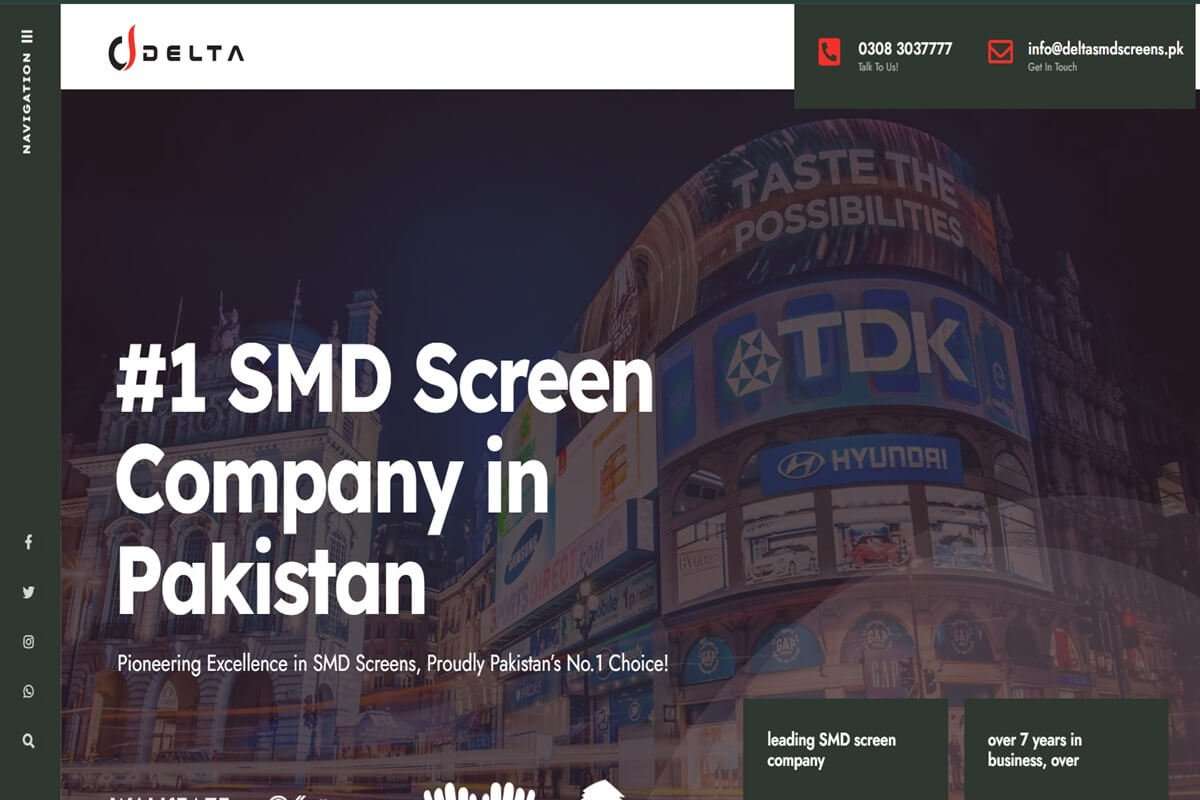Click the "Talk To Us!" text

[878, 67]
